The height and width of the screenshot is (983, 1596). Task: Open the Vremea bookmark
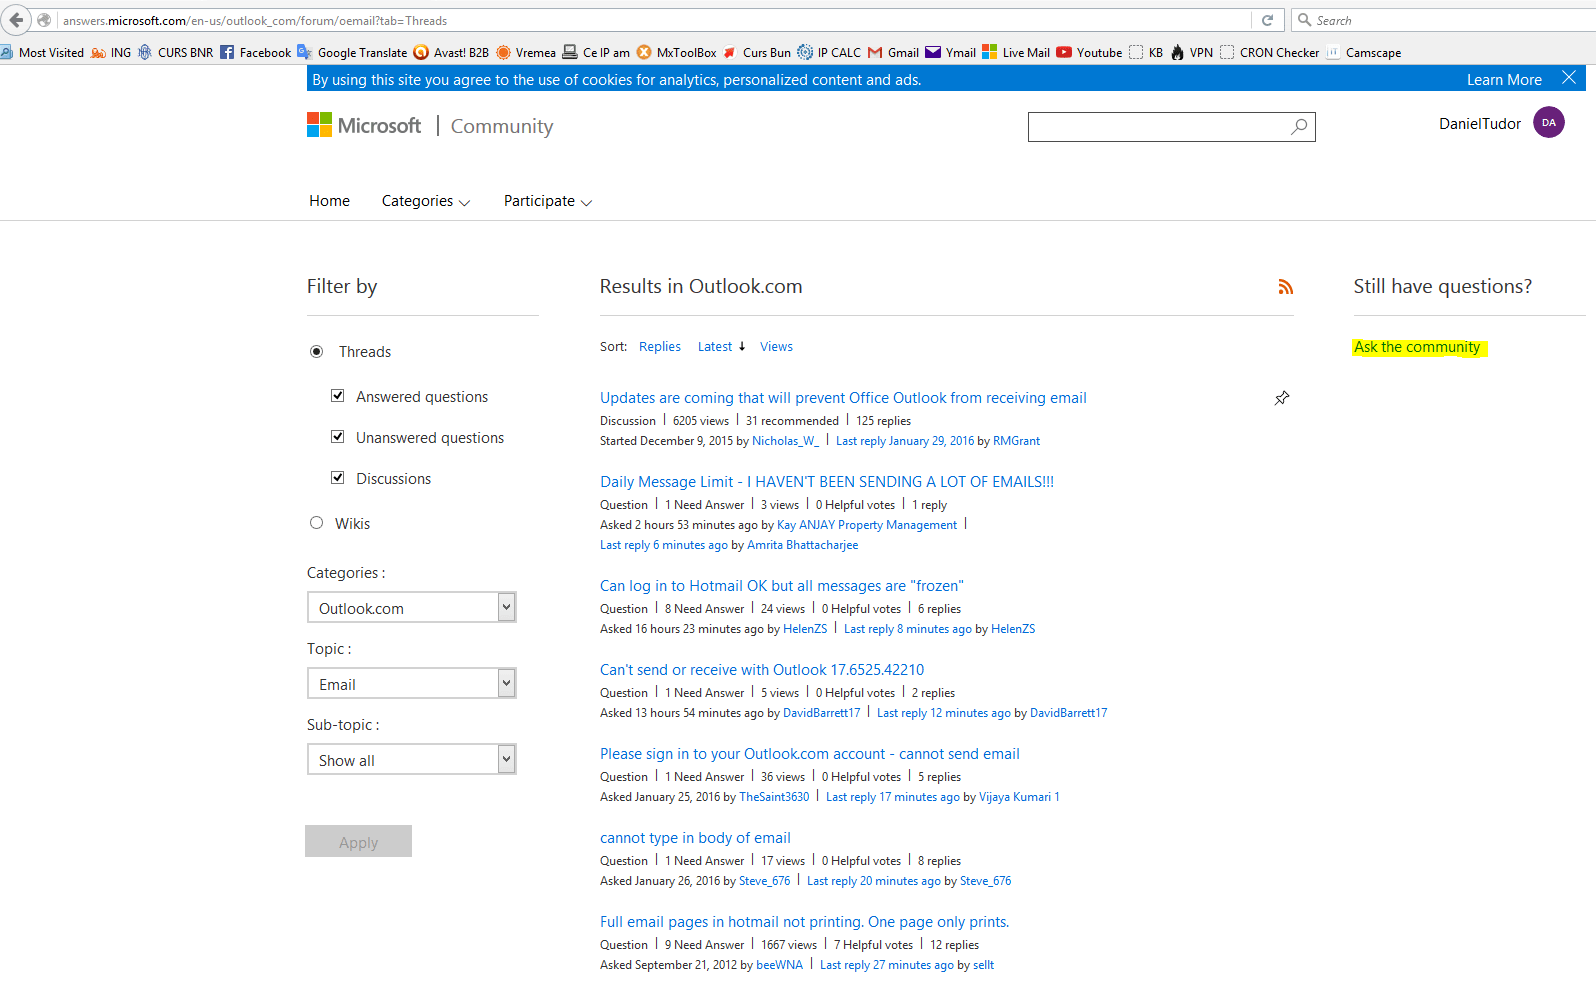(x=526, y=53)
